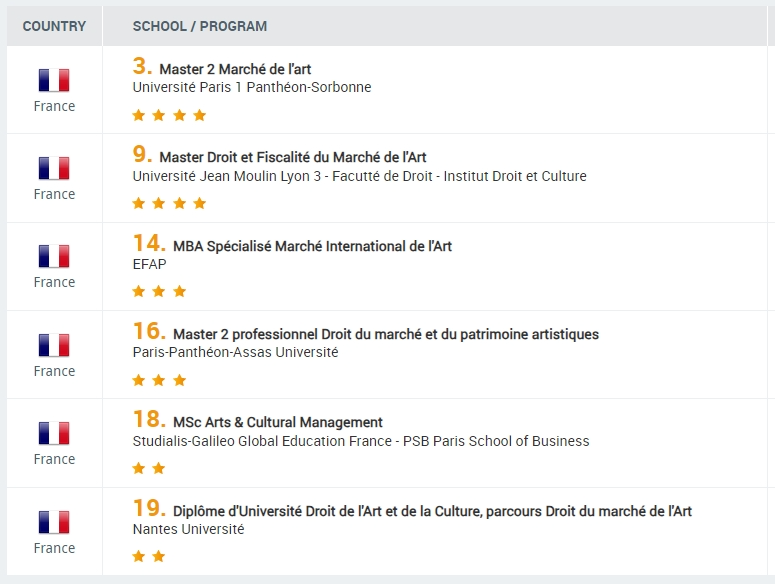Click the three-star rating under EFAP
Viewport: 775px width, 584px height.
(x=159, y=292)
